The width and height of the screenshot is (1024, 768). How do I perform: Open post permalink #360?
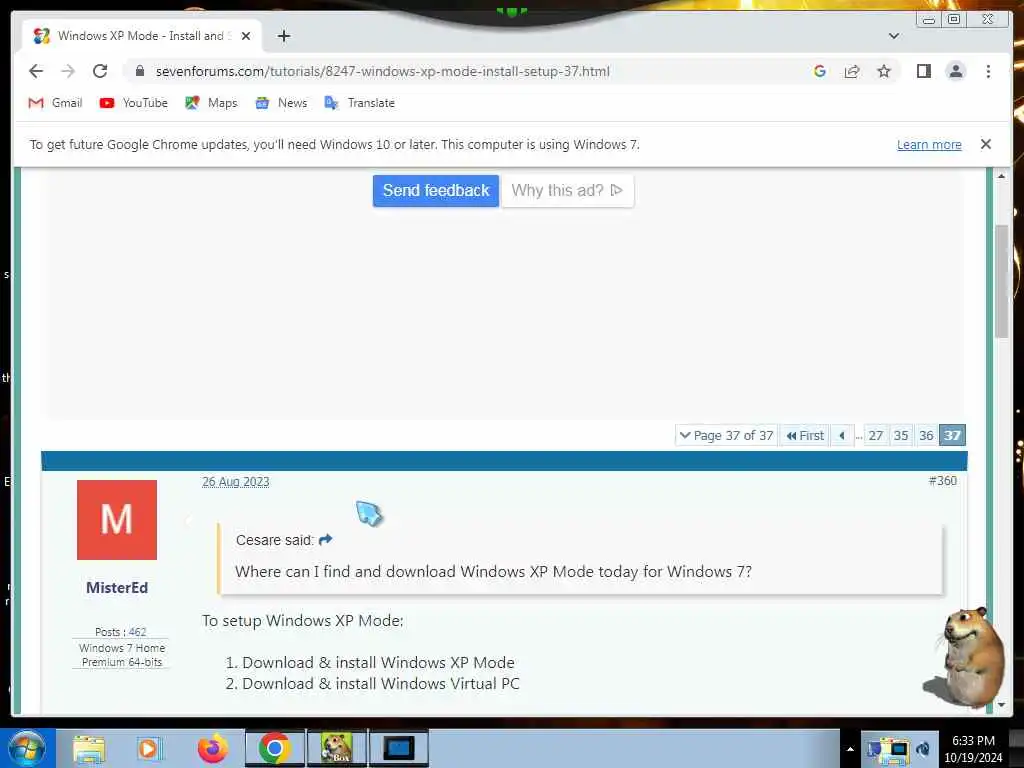click(x=942, y=481)
